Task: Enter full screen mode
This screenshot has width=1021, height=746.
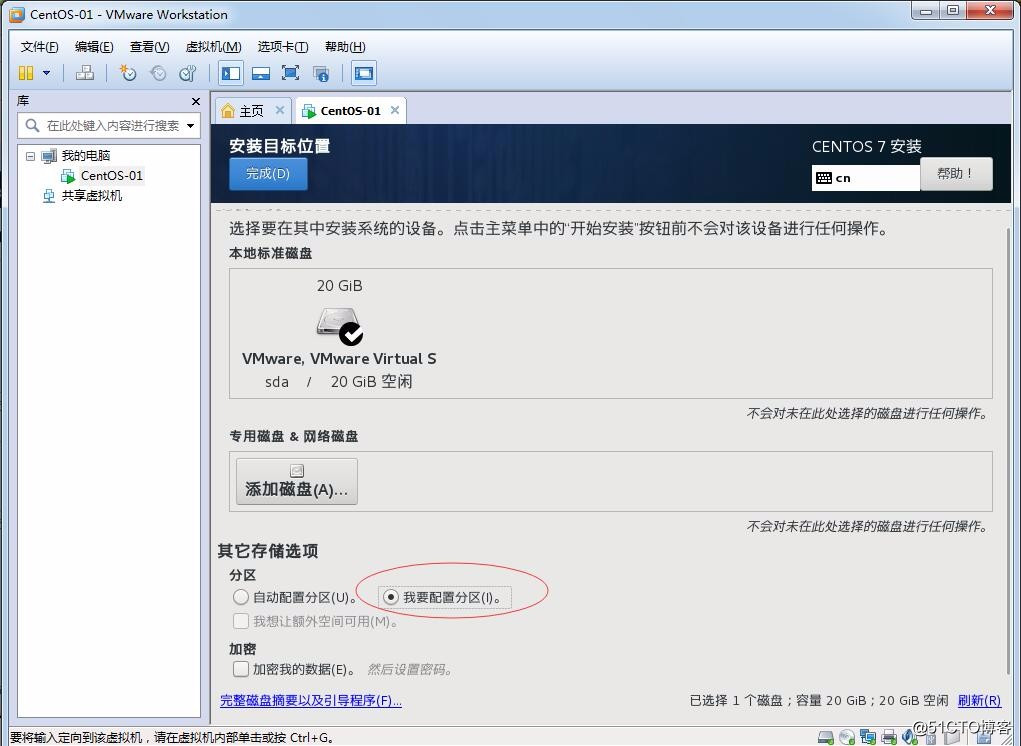Action: 290,73
